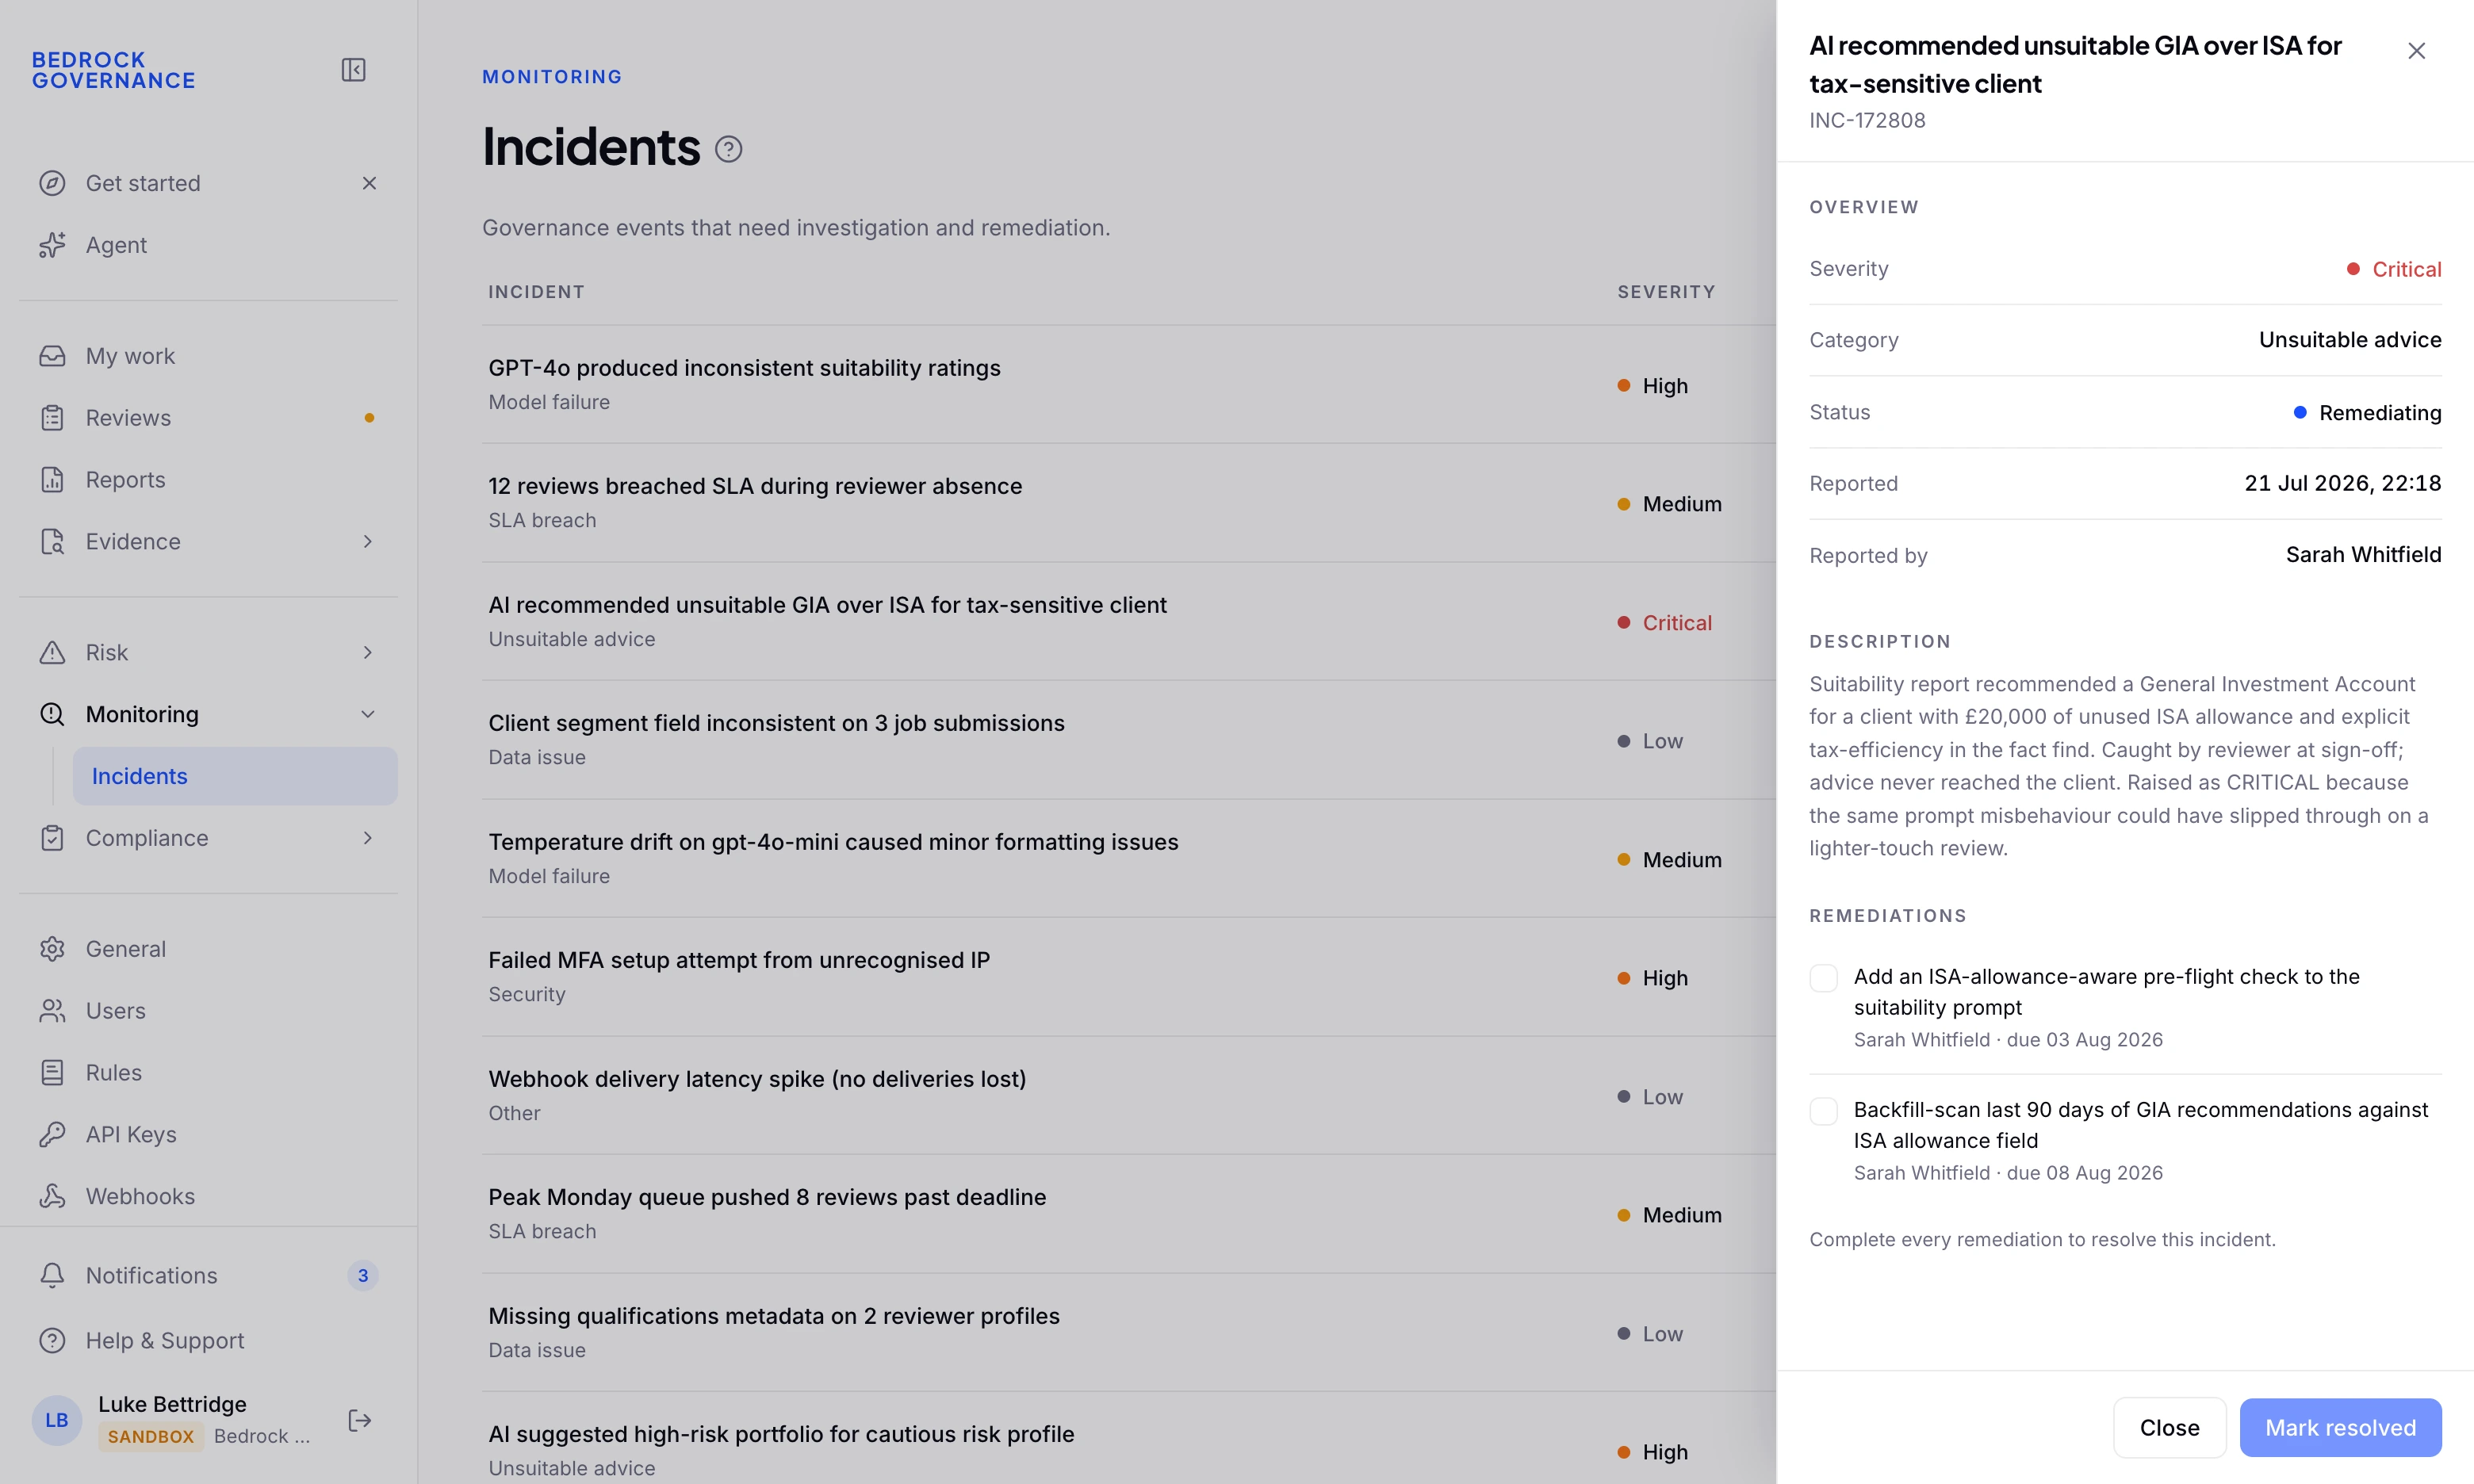Select the Incidents submenu item
This screenshot has width=2474, height=1484.
pos(235,776)
